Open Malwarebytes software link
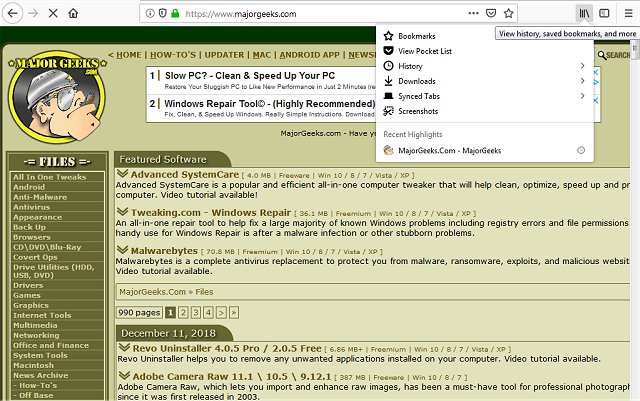The height and width of the screenshot is (401, 640). pos(164,250)
